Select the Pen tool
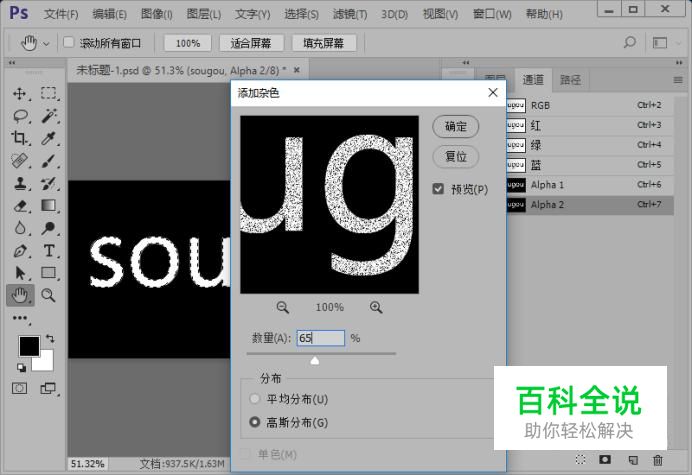This screenshot has height=475, width=692. click(19, 251)
